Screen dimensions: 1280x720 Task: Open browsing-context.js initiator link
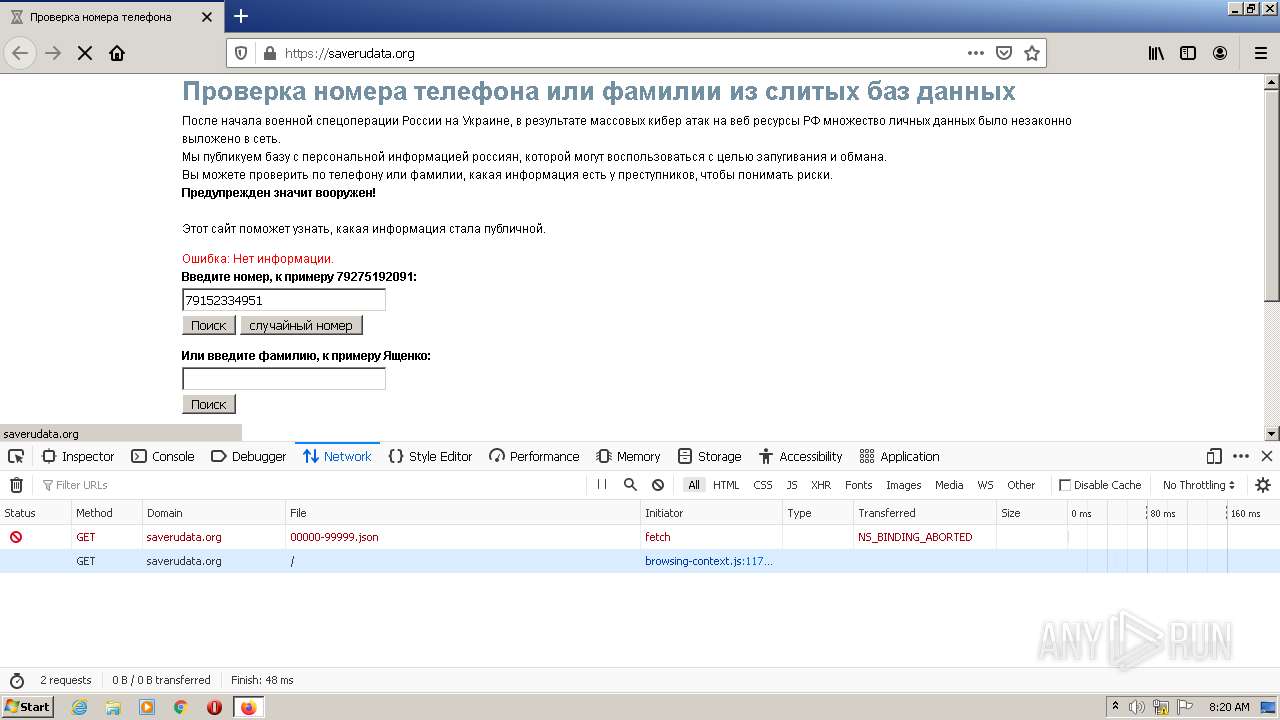pyautogui.click(x=708, y=561)
